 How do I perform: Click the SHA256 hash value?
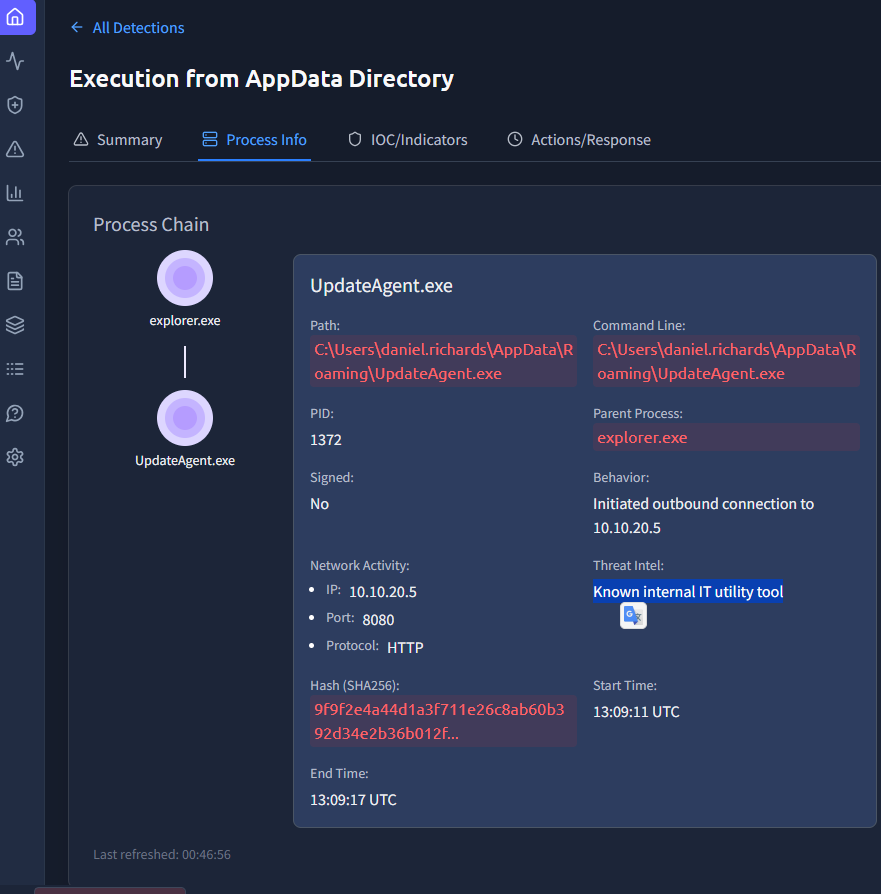click(x=440, y=721)
